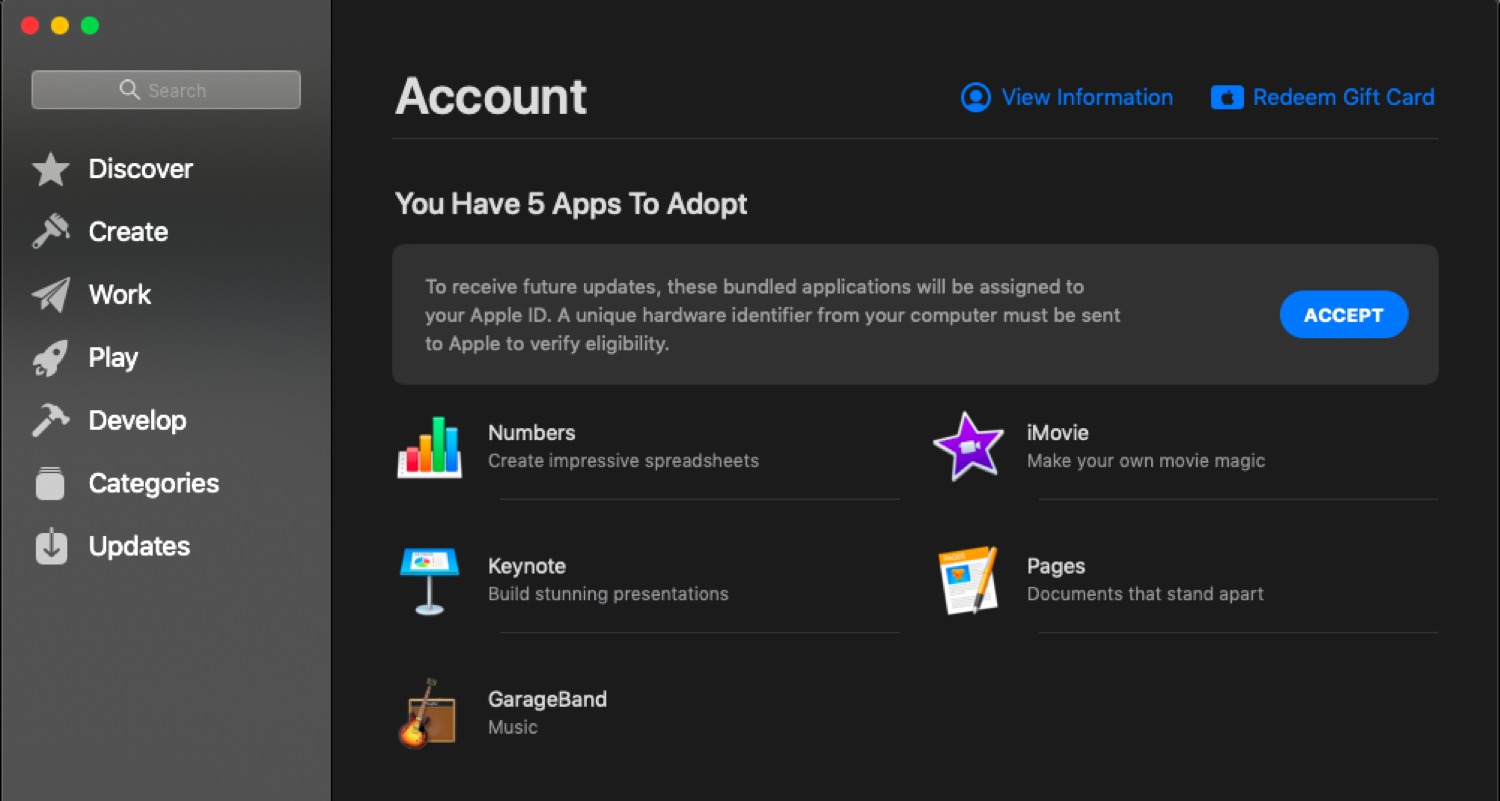Click the iMovie star icon
The image size is (1500, 801).
coord(968,446)
